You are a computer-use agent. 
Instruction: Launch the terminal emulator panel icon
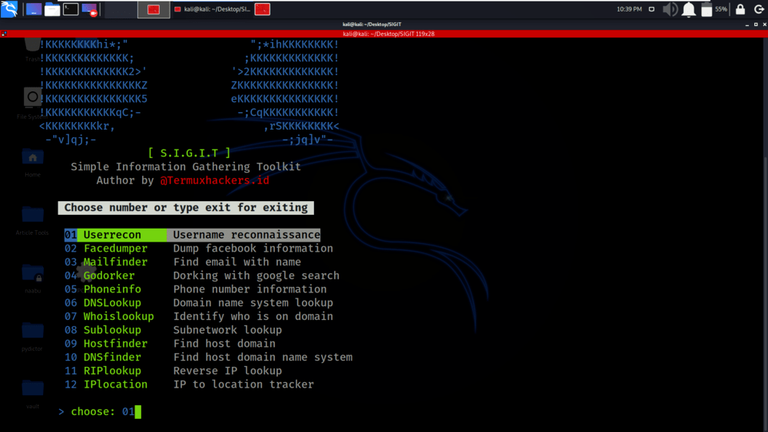[x=71, y=9]
